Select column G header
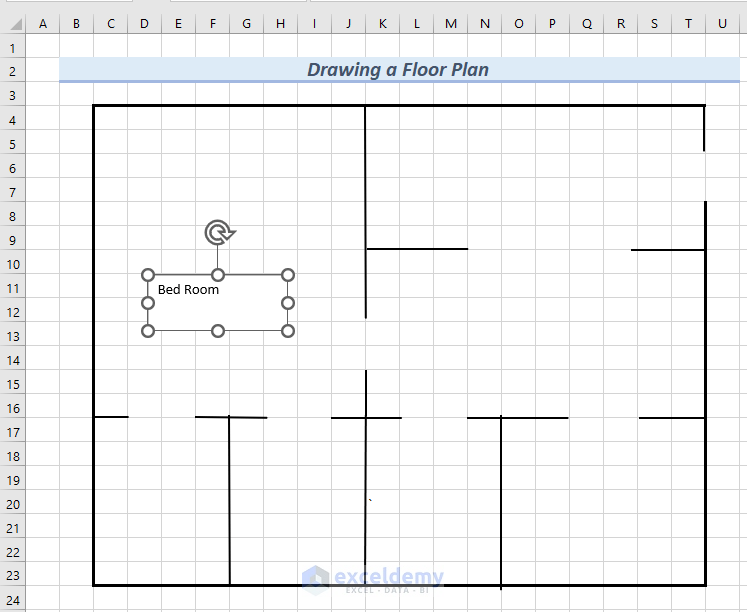 tap(246, 24)
